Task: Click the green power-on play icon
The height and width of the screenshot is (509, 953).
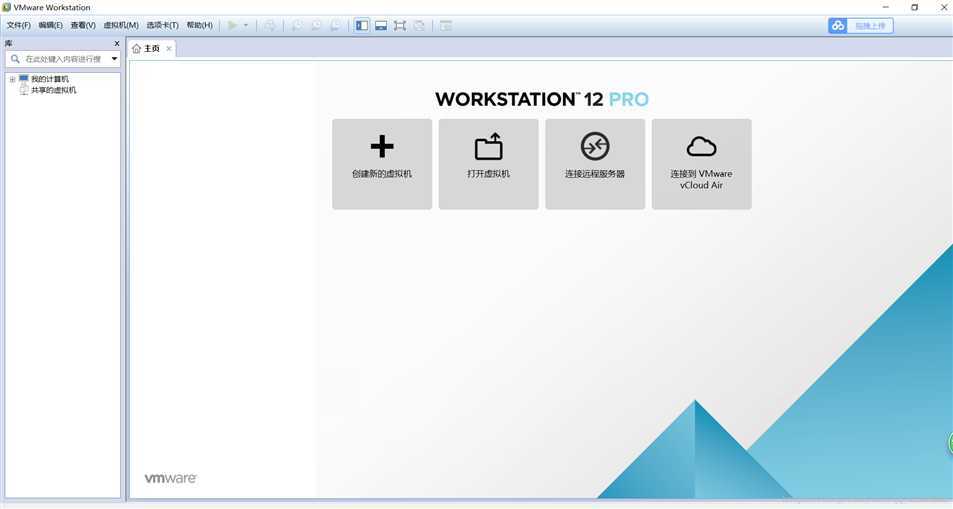Action: coord(232,26)
